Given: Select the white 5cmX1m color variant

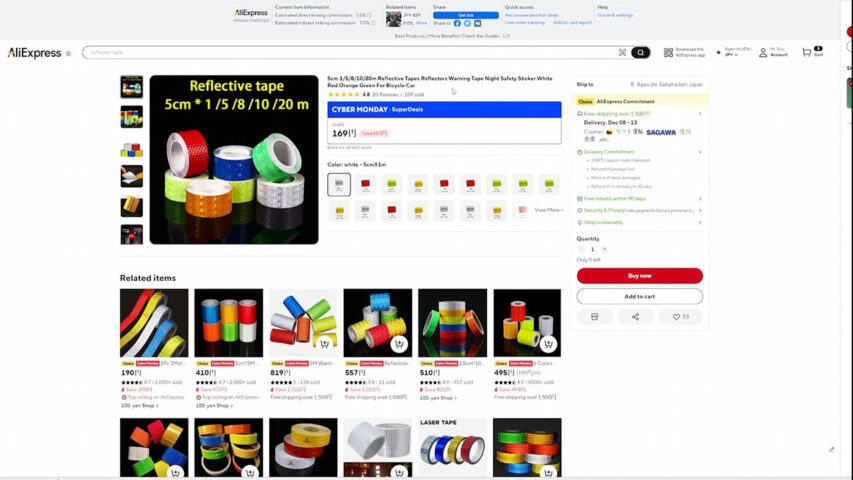Looking at the screenshot, I should click(x=339, y=184).
